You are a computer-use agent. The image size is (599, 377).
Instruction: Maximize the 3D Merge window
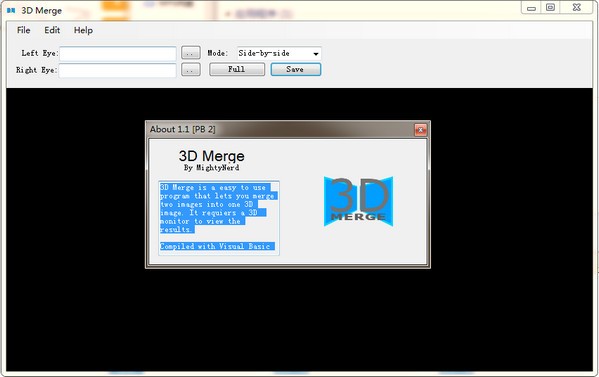click(550, 8)
